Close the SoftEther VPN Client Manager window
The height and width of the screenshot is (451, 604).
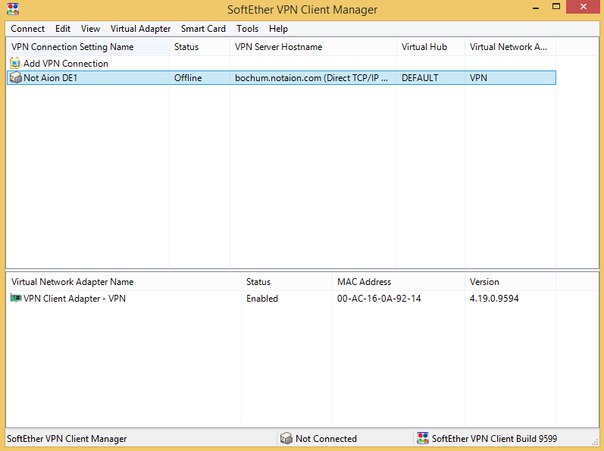583,7
